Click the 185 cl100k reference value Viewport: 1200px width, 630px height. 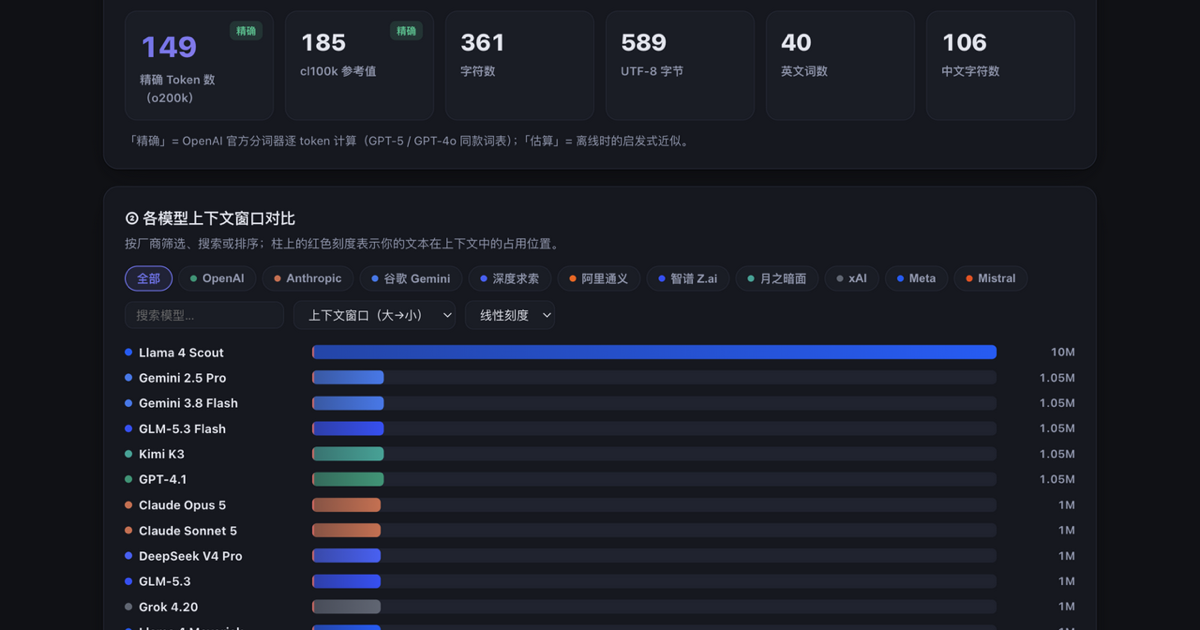click(x=324, y=43)
